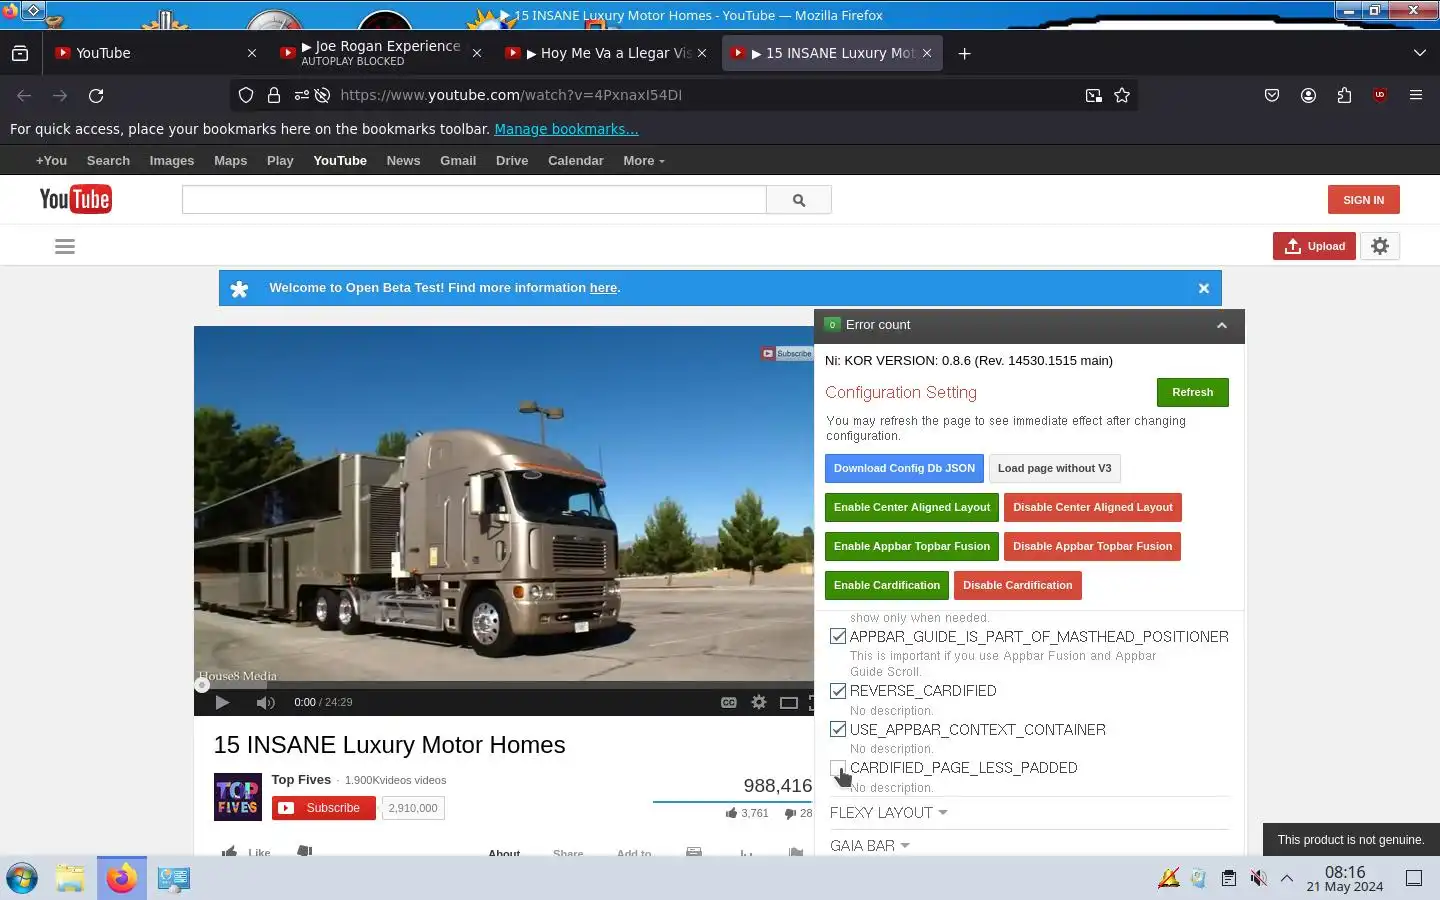Open the Manage bookmarks link
Viewport: 1440px width, 900px height.
tap(566, 129)
